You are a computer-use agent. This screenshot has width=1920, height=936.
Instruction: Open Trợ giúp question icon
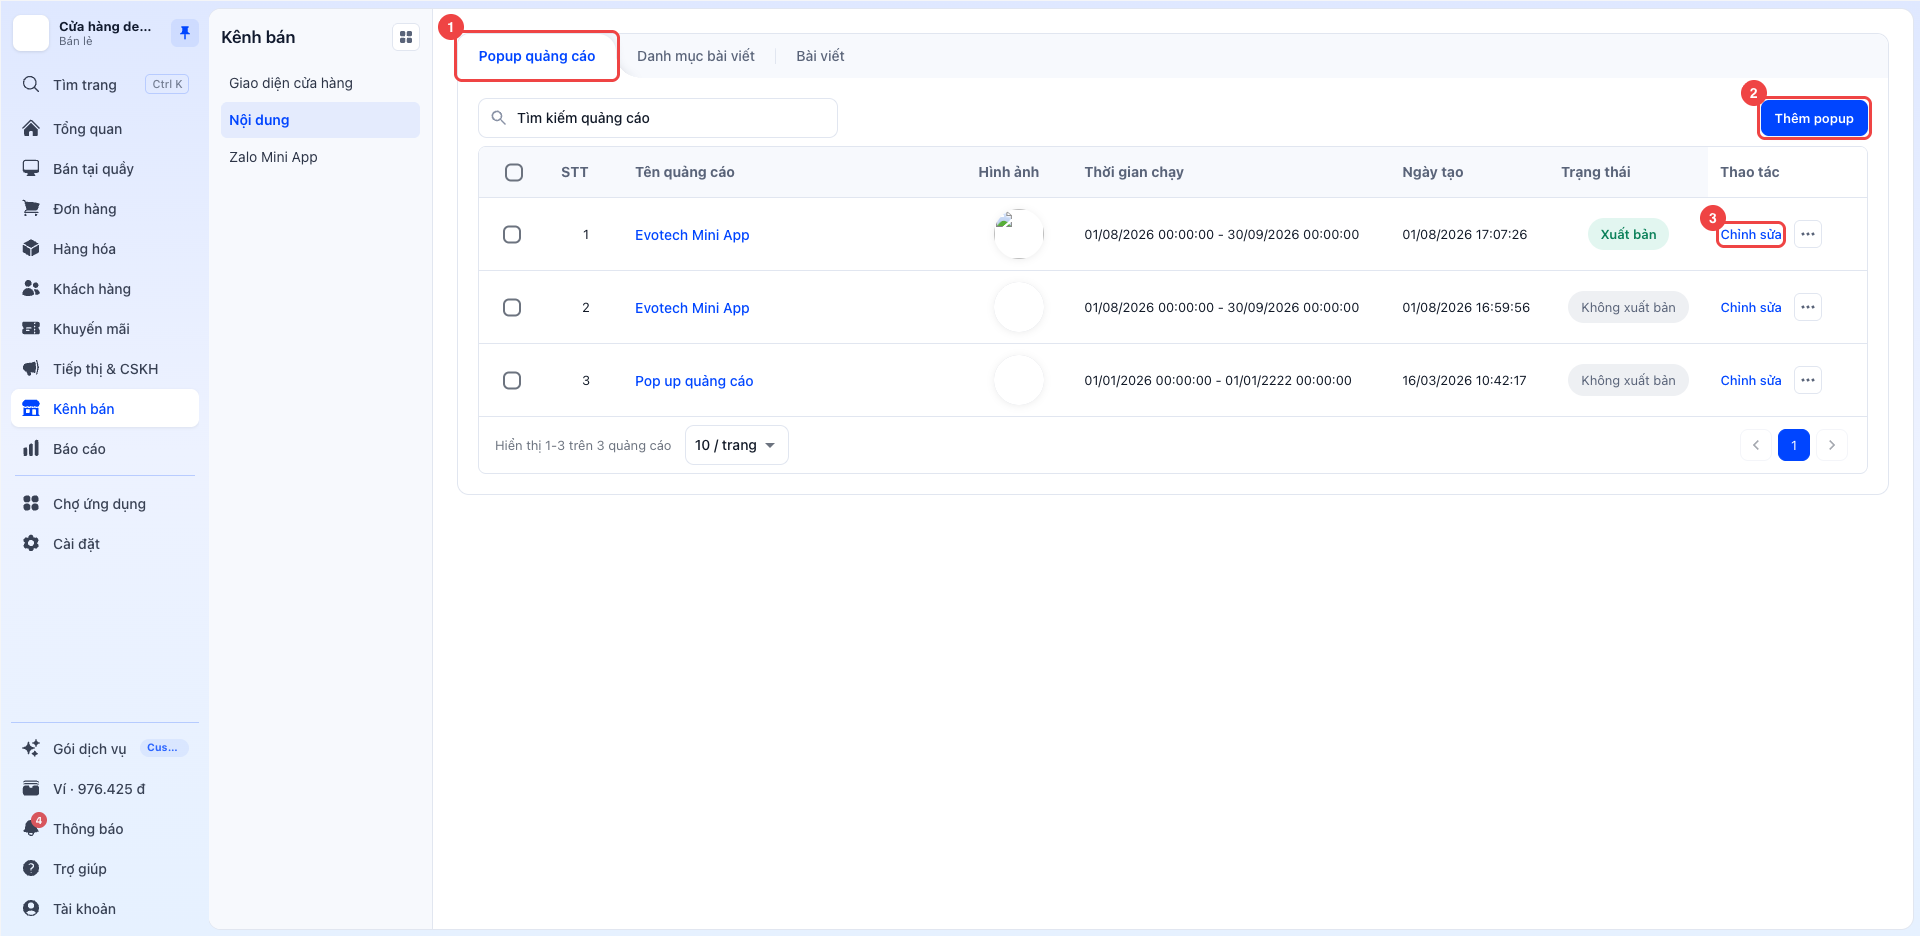tap(31, 868)
